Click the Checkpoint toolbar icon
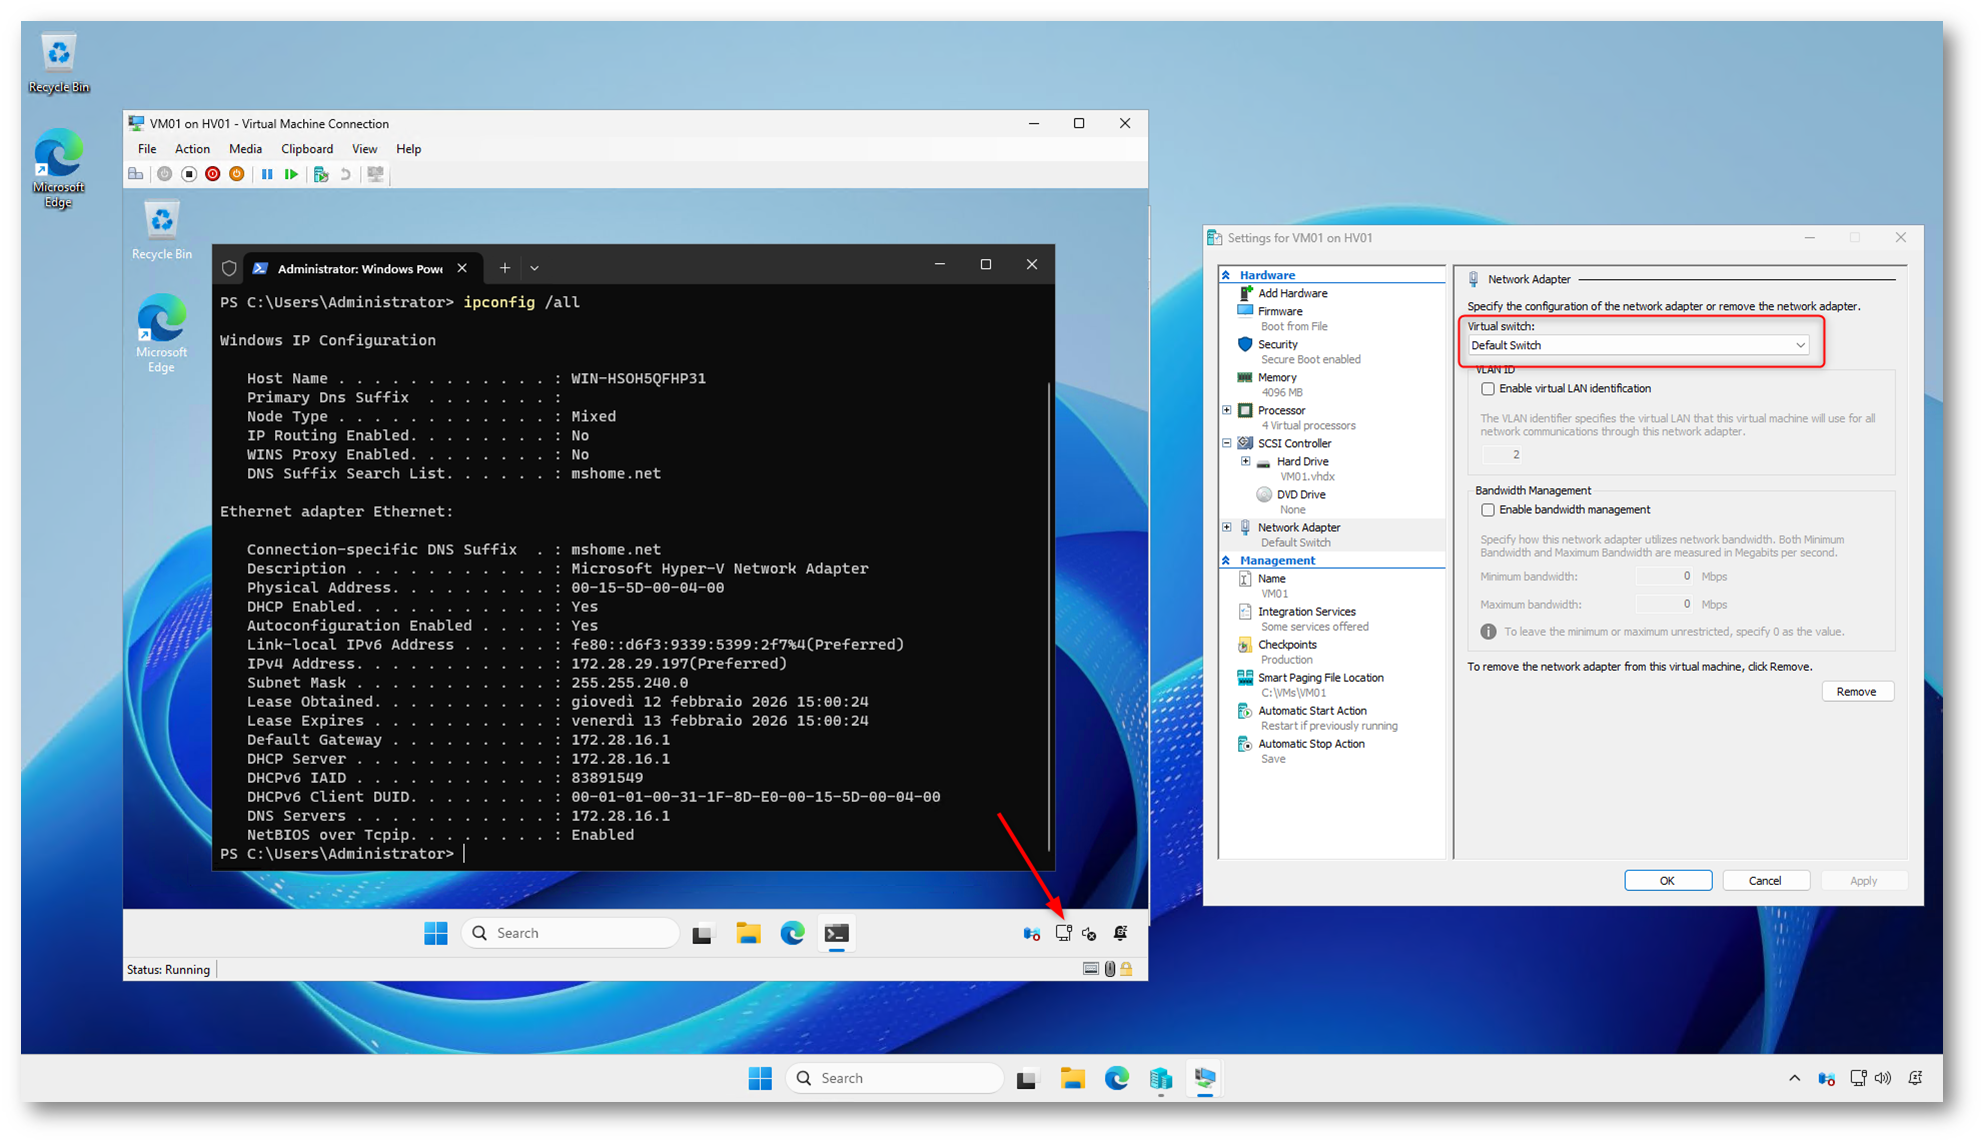Screen dimensions: 1985x1144 pos(321,174)
